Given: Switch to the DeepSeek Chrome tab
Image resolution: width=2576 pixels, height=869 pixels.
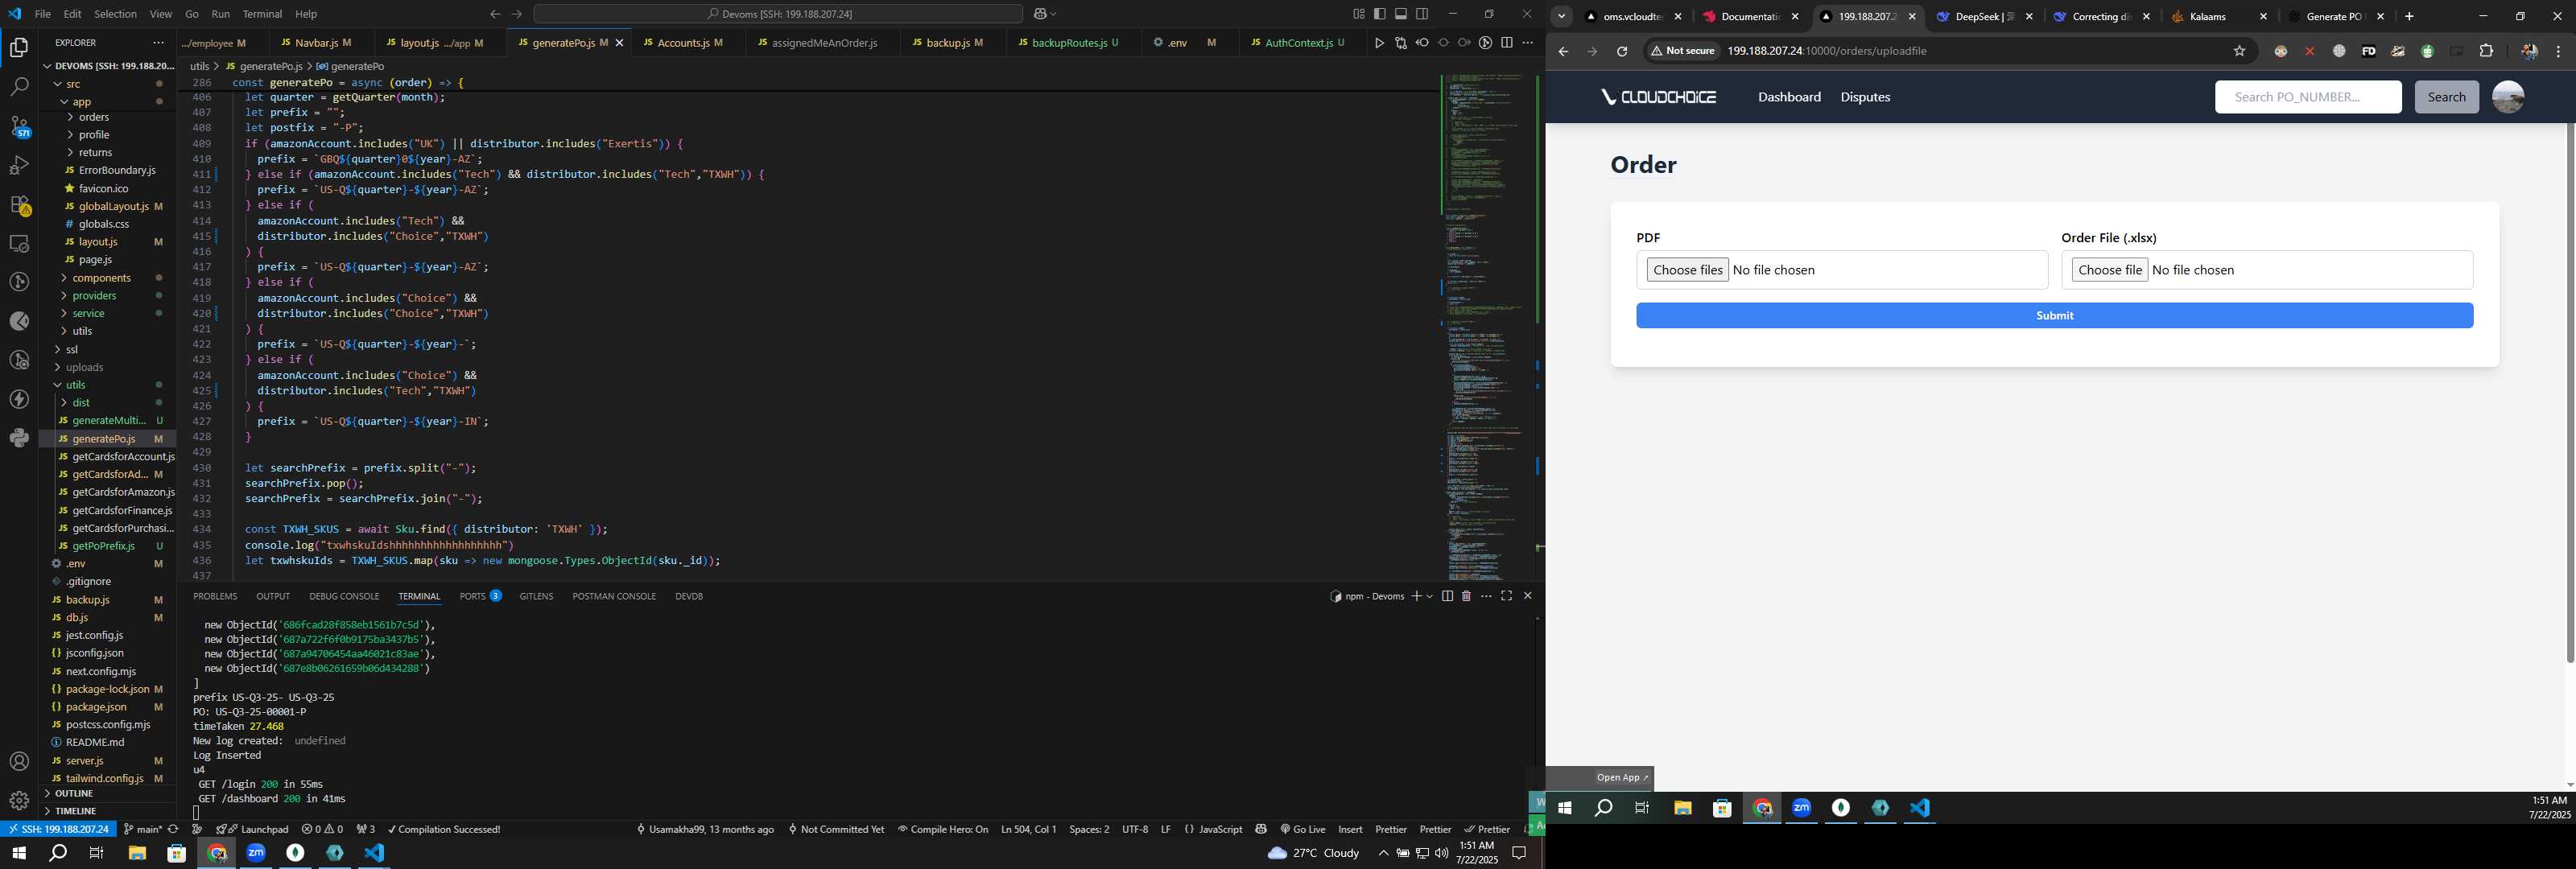Looking at the screenshot, I should (x=1984, y=16).
